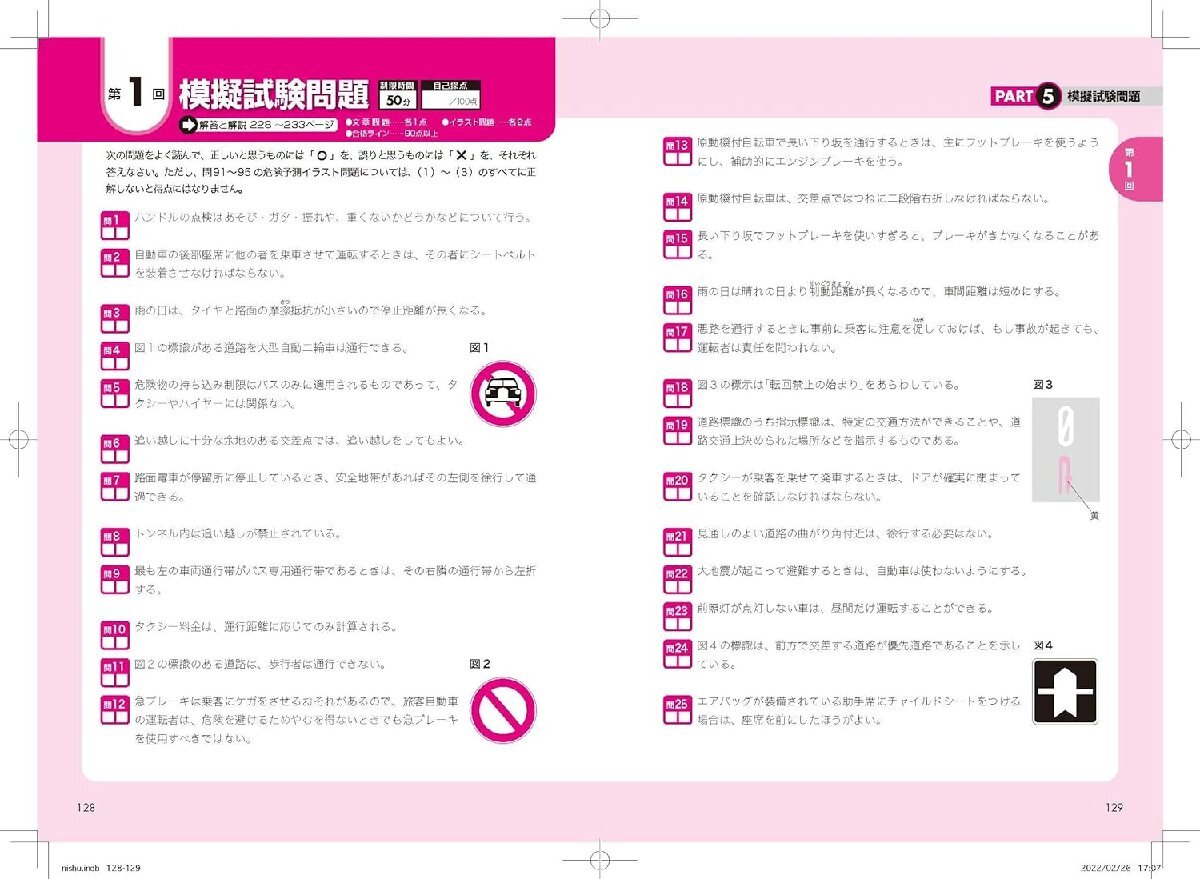Click the 問15 question badge
The width and height of the screenshot is (1200, 879).
click(678, 243)
